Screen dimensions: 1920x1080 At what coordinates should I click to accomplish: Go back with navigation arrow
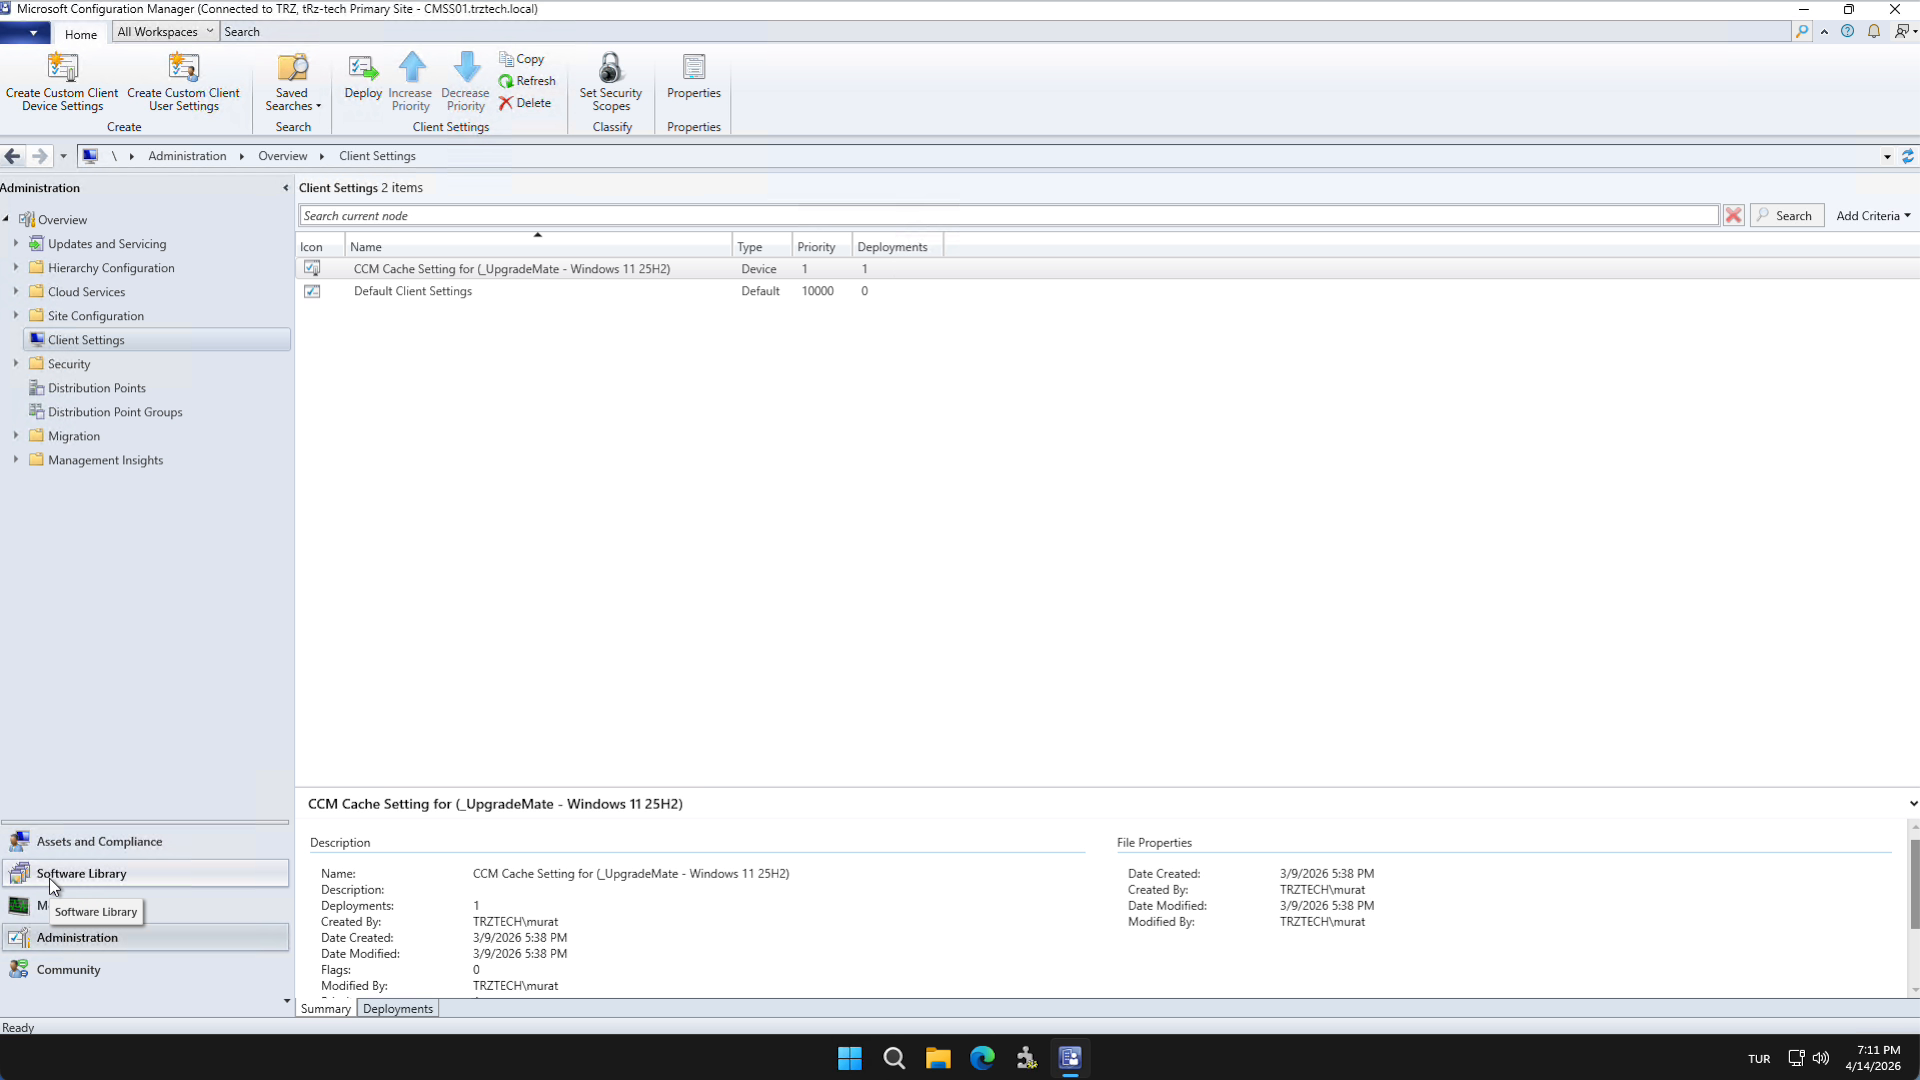point(13,156)
